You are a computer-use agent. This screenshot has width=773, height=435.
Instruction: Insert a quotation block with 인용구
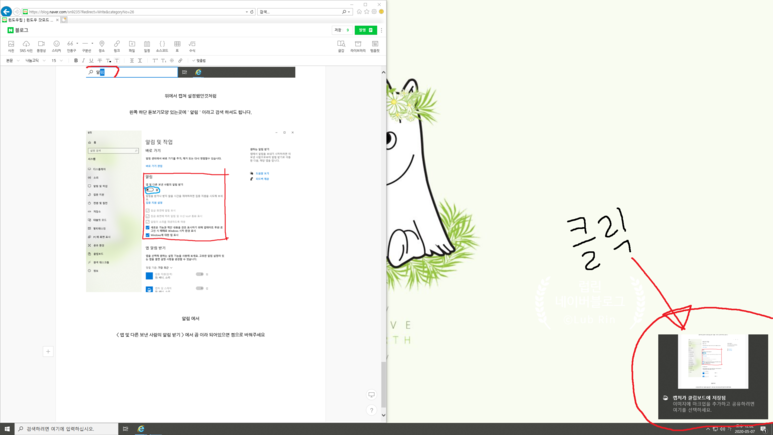(70, 46)
